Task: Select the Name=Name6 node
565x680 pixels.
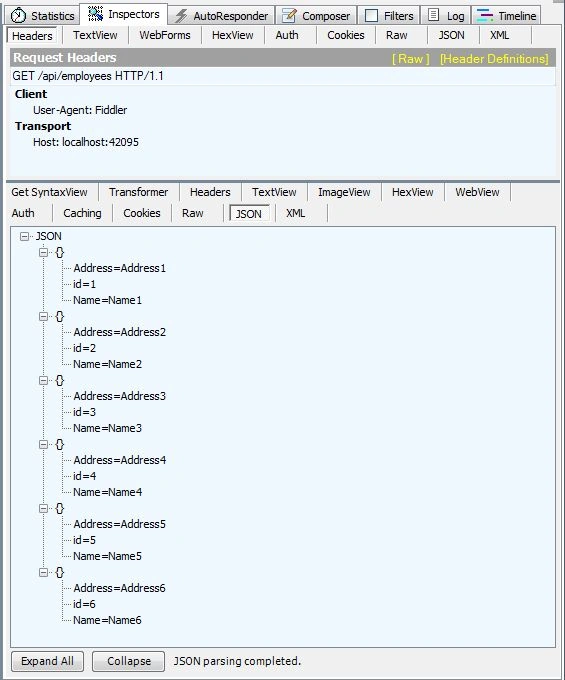Action: pyautogui.click(x=108, y=620)
